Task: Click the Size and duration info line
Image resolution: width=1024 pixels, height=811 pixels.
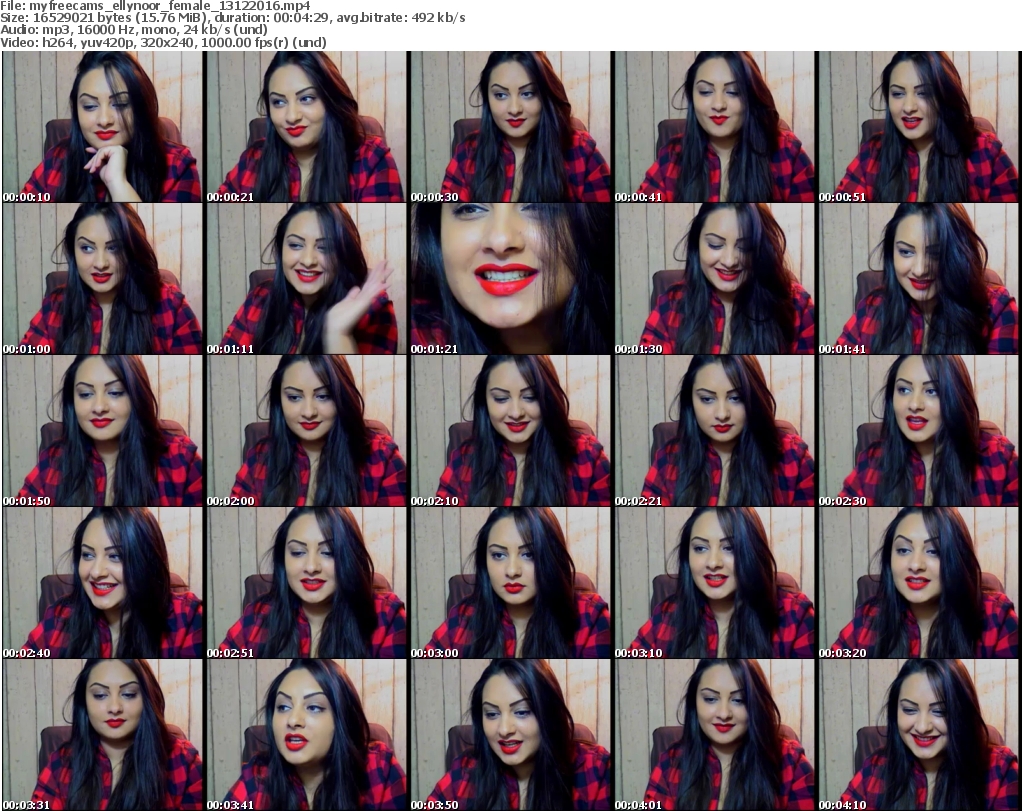Action: (232, 18)
